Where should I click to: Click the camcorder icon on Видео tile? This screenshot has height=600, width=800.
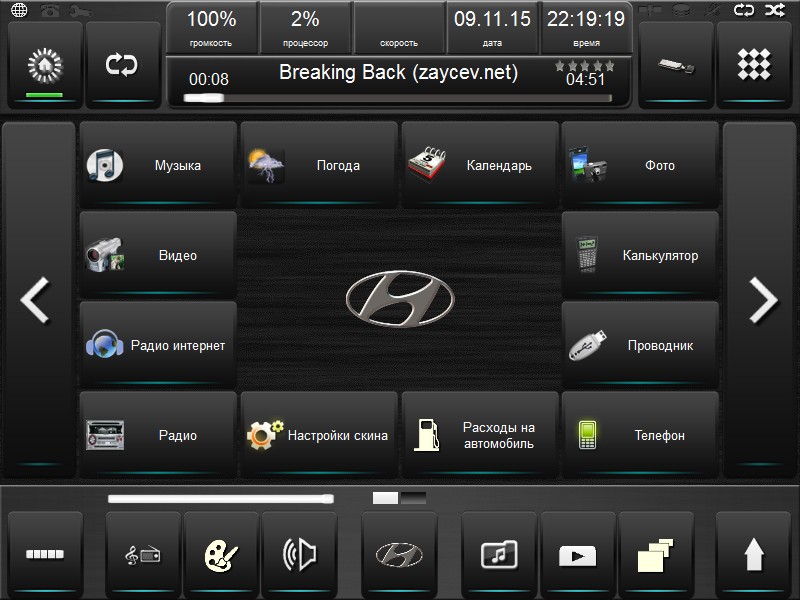point(105,255)
